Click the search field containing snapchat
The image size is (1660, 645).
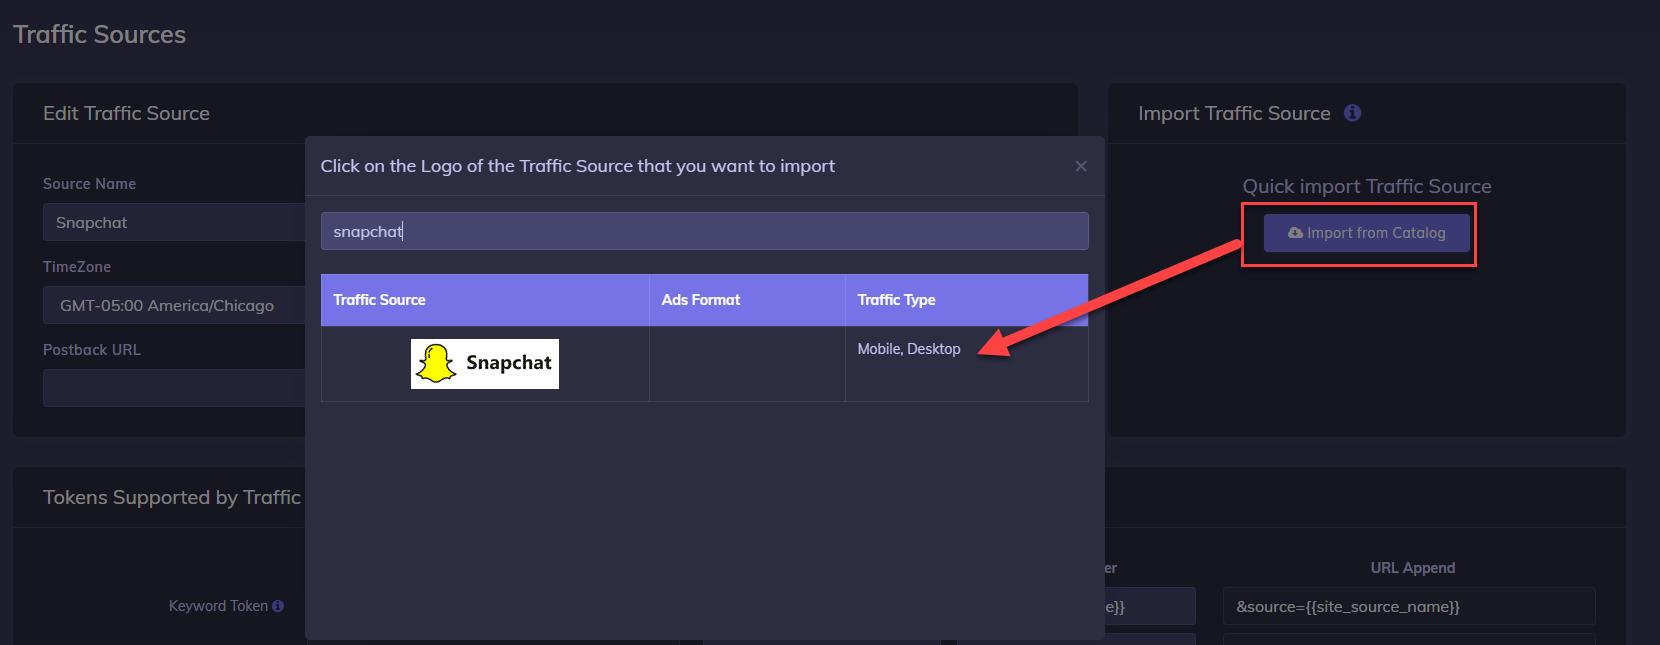tap(704, 231)
